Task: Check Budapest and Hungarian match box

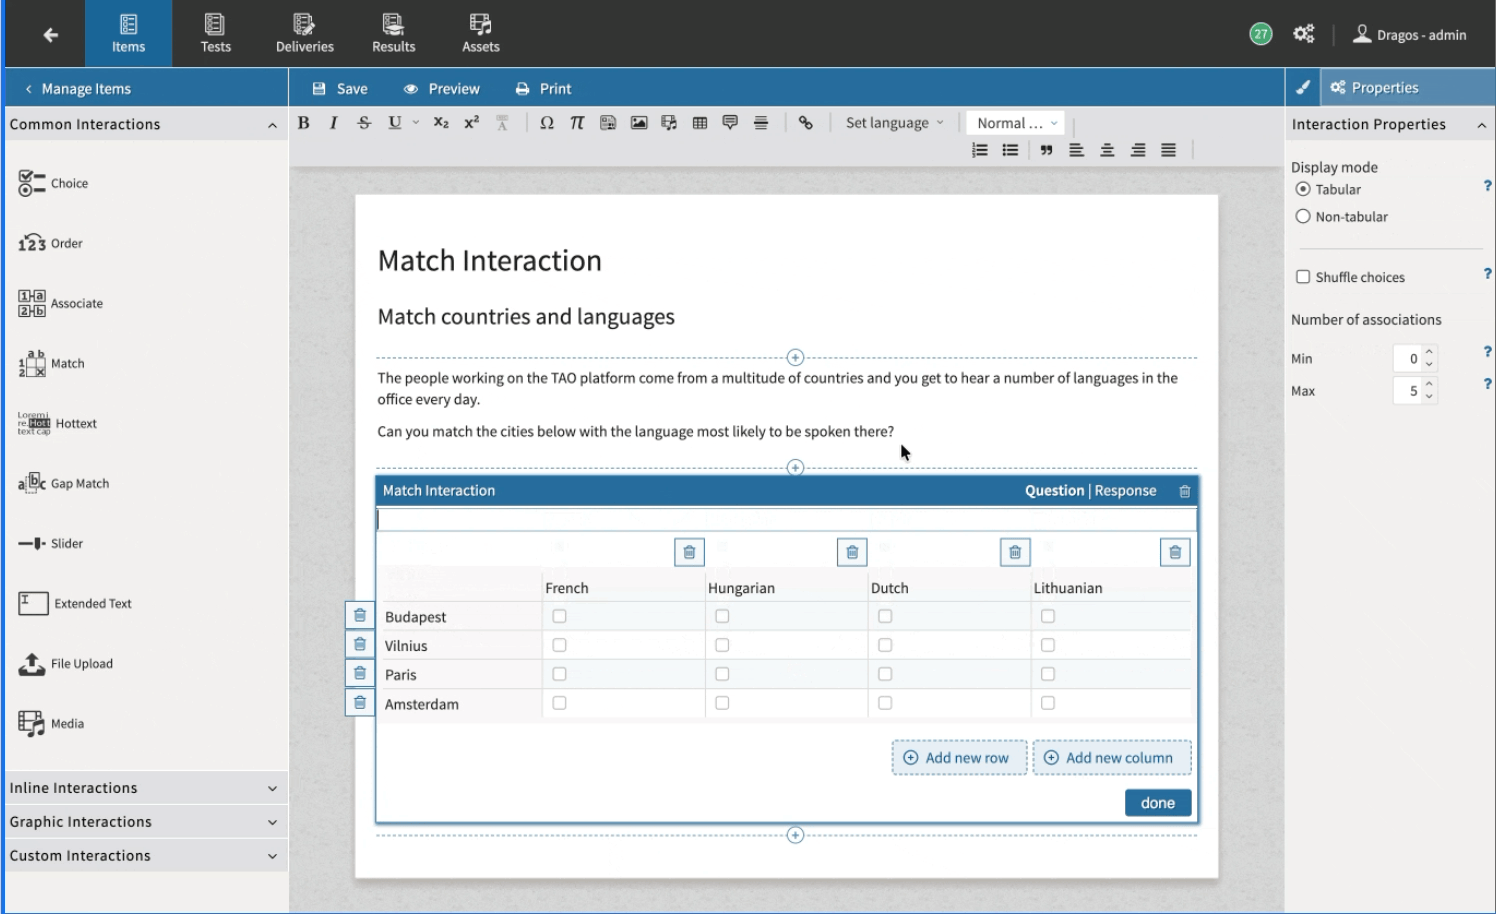Action: (722, 616)
